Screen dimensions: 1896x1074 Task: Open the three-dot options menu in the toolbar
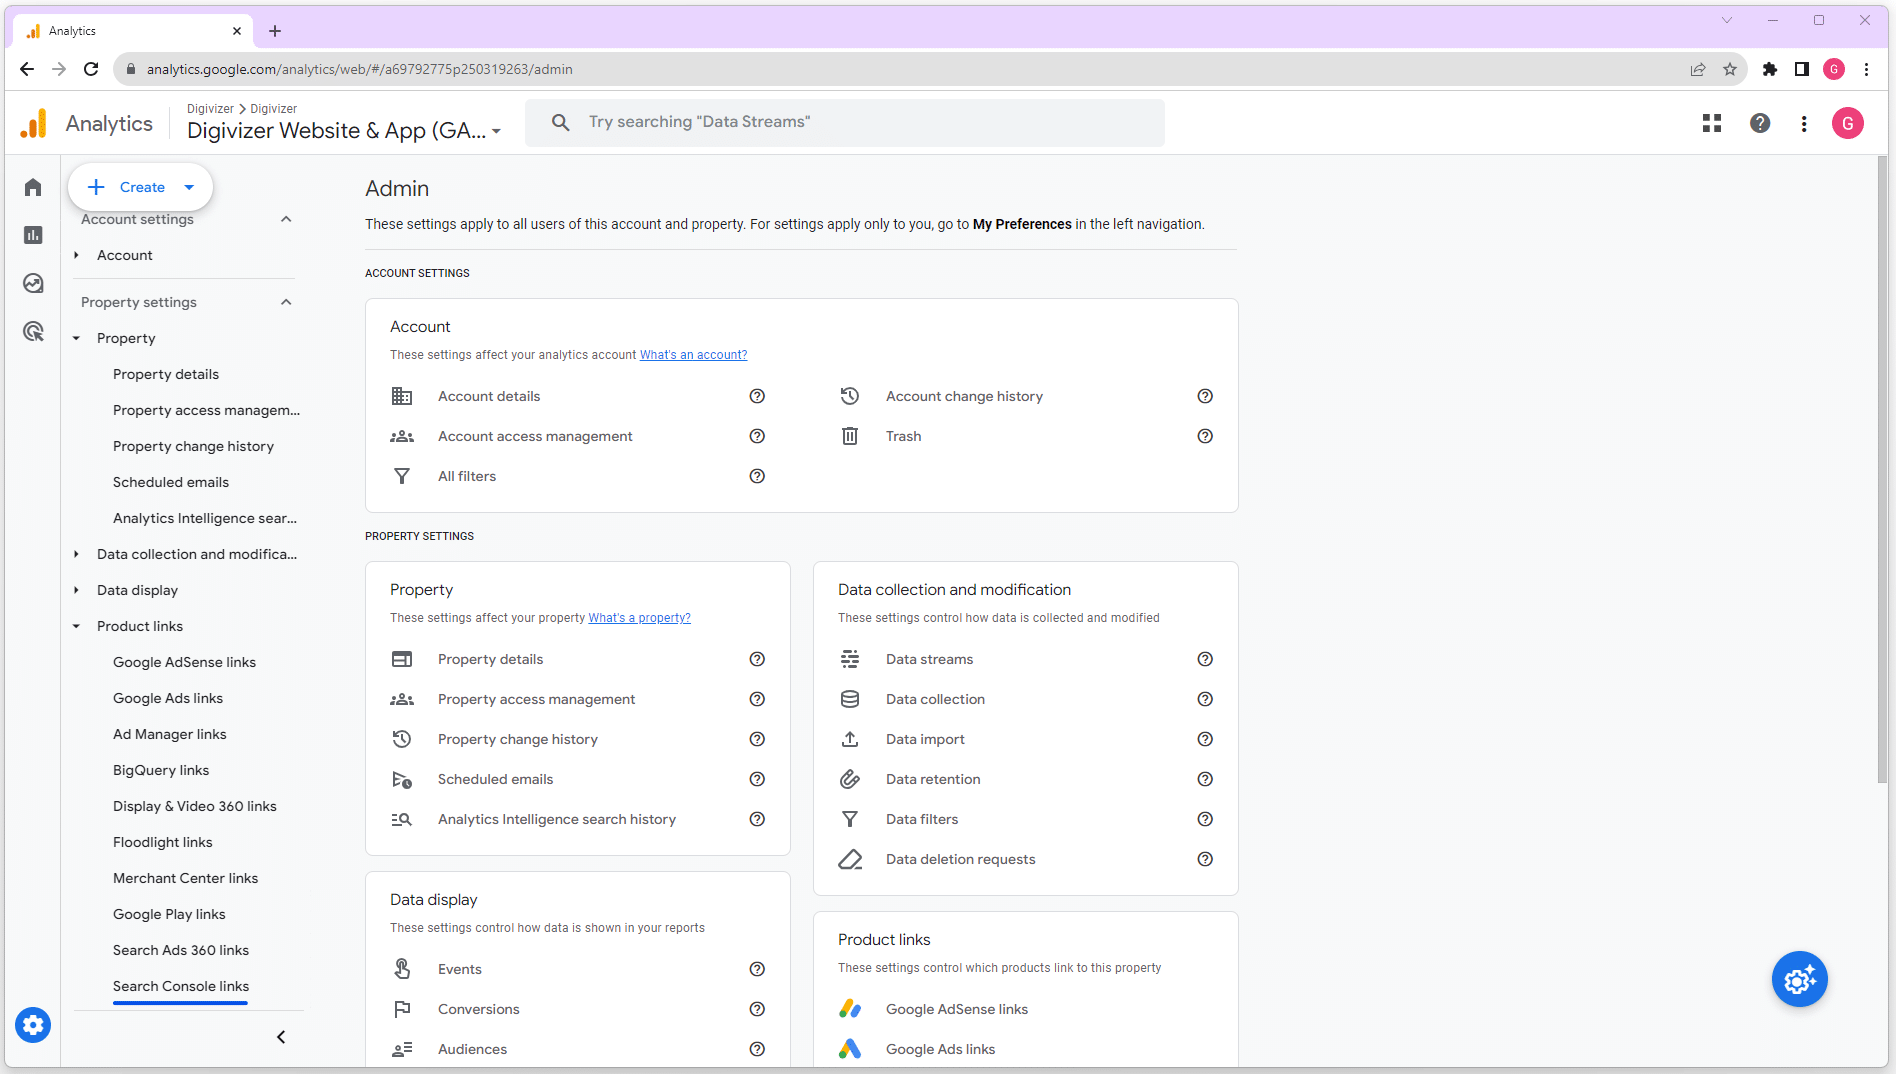(x=1804, y=123)
